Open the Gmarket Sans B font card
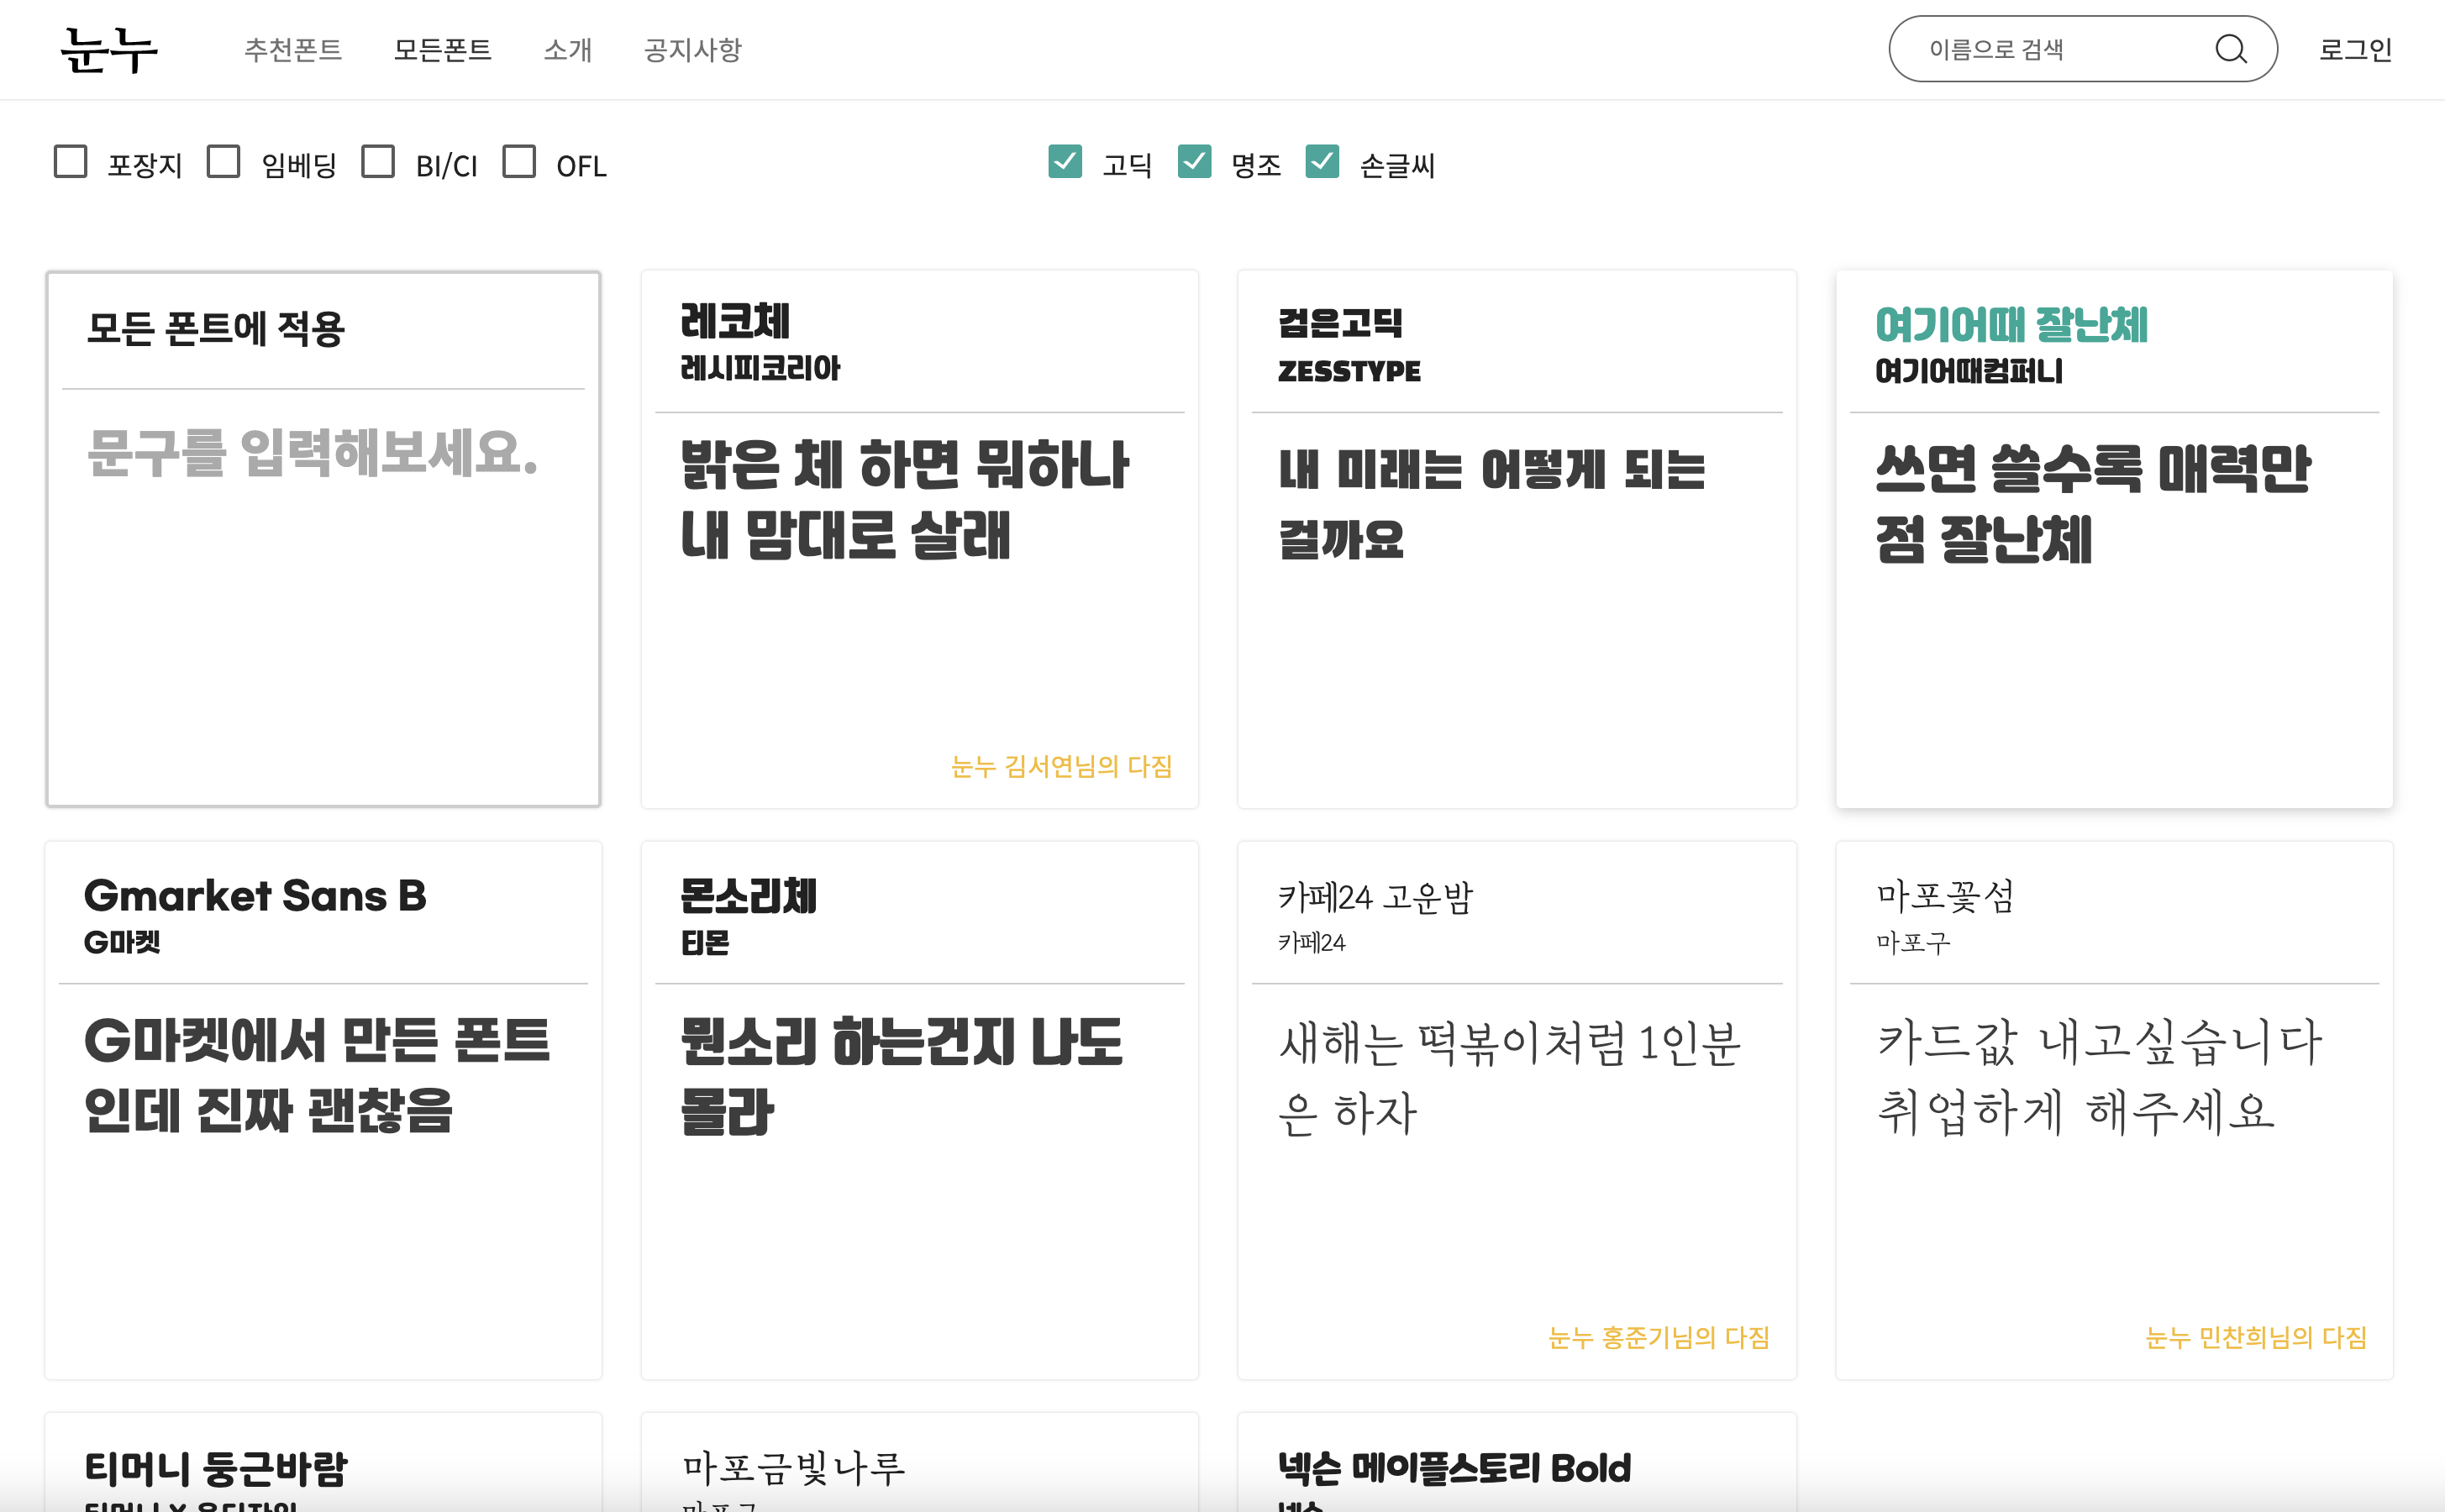This screenshot has width=2445, height=1512. 255,896
